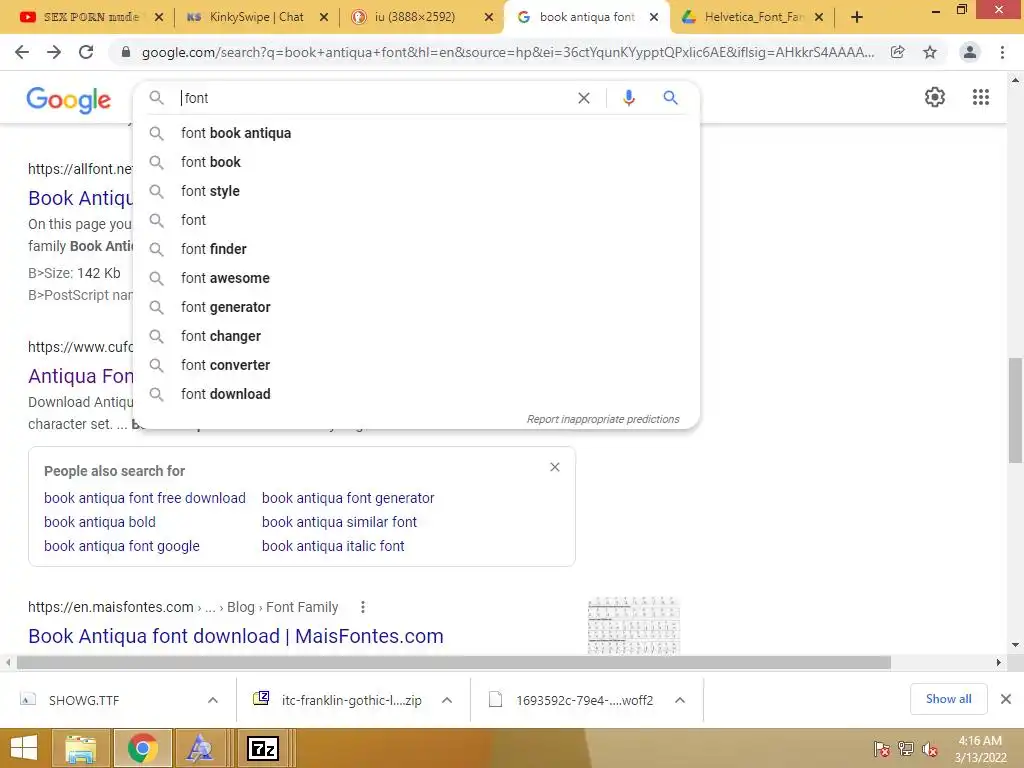The width and height of the screenshot is (1024, 768).
Task: Choose suggestion font converter
Action: pyautogui.click(x=416, y=365)
